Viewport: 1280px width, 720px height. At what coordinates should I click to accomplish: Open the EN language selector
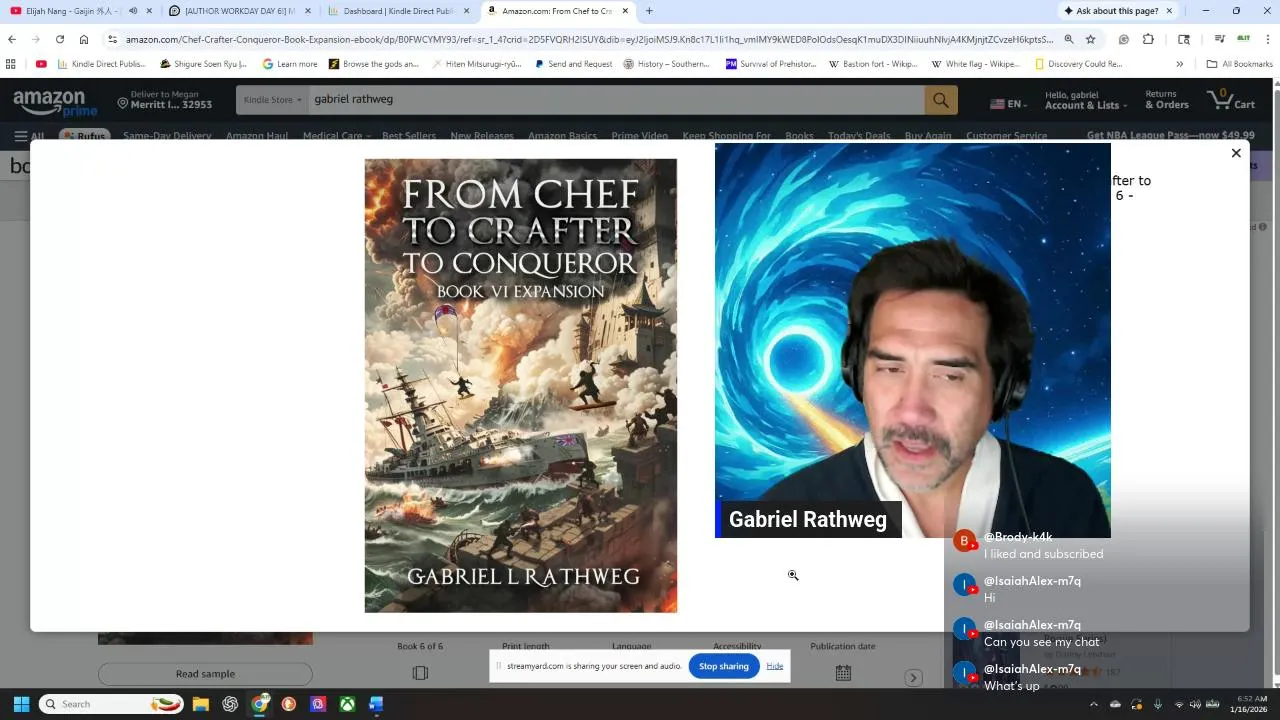pyautogui.click(x=1008, y=104)
